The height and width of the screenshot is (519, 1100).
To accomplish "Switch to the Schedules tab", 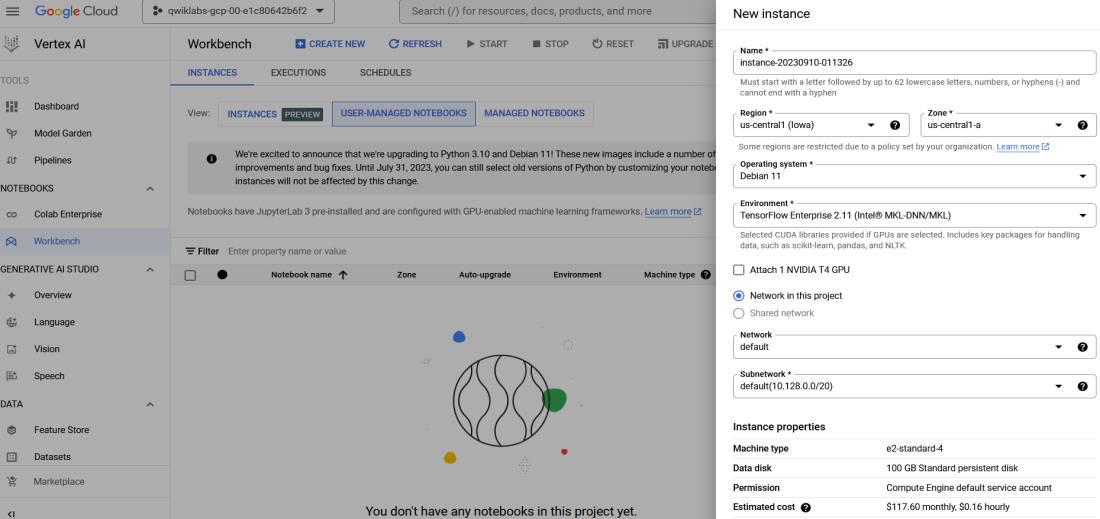I will tap(385, 73).
